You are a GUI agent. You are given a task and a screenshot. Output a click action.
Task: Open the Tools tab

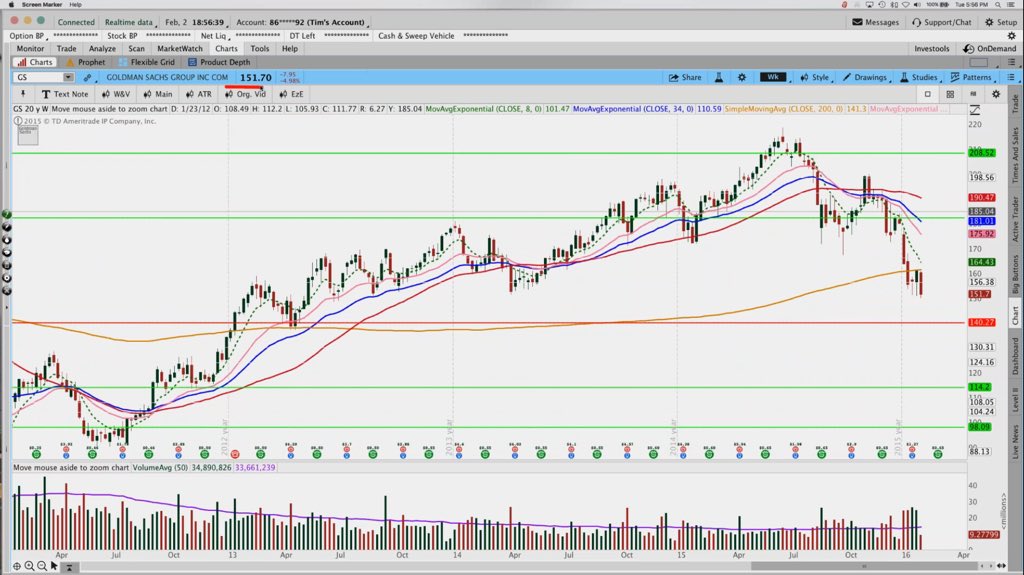[259, 48]
